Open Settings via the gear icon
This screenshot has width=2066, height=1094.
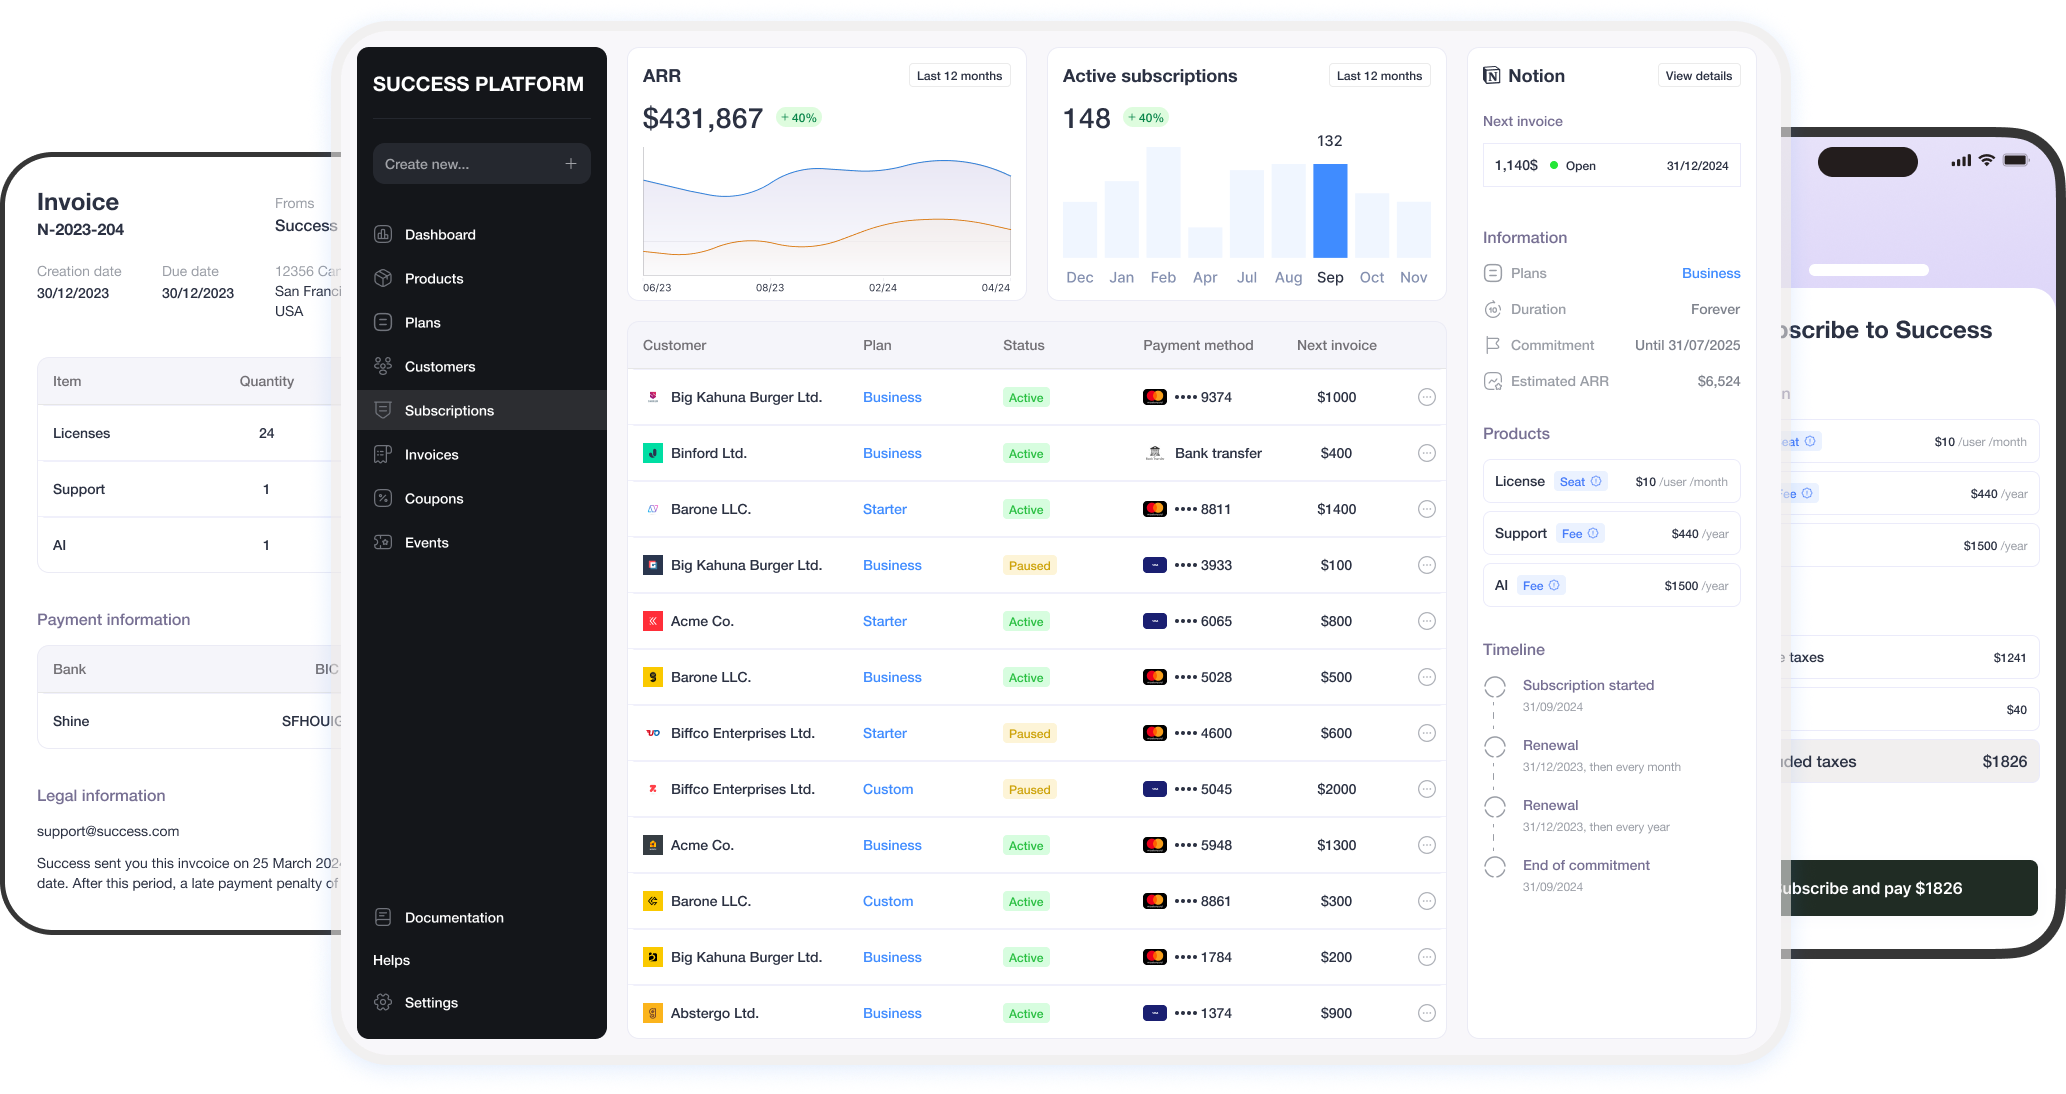tap(383, 1002)
